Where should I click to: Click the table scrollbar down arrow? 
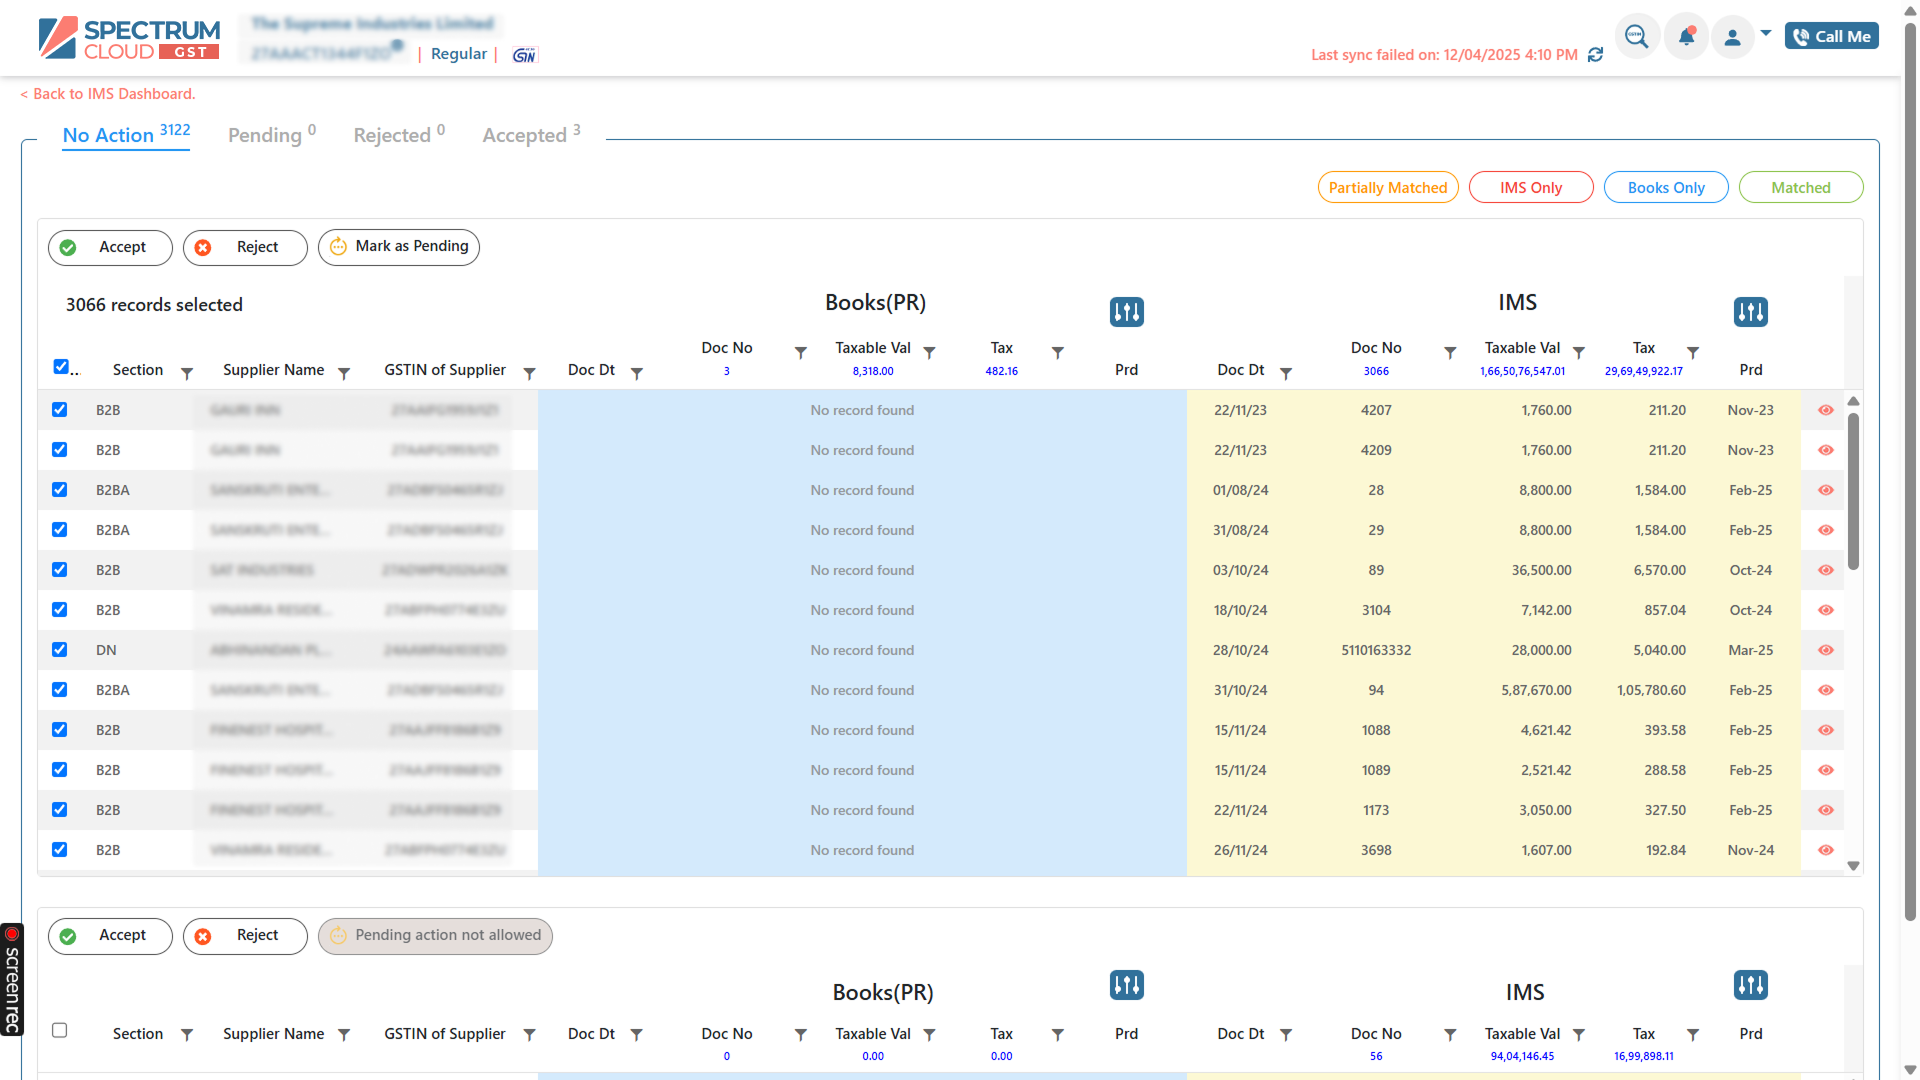coord(1854,866)
